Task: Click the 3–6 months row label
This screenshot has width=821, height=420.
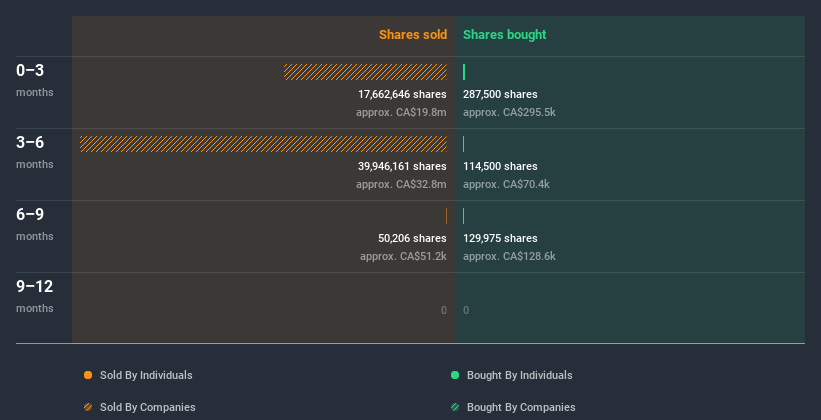Action: coord(35,152)
